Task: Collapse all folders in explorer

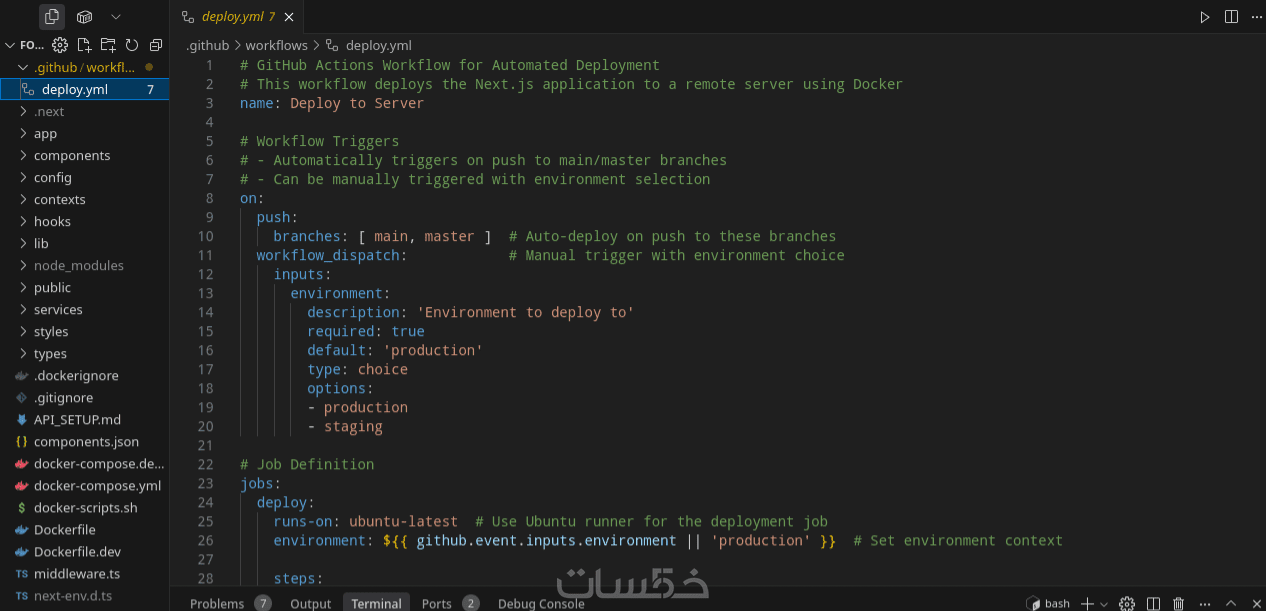Action: click(156, 45)
